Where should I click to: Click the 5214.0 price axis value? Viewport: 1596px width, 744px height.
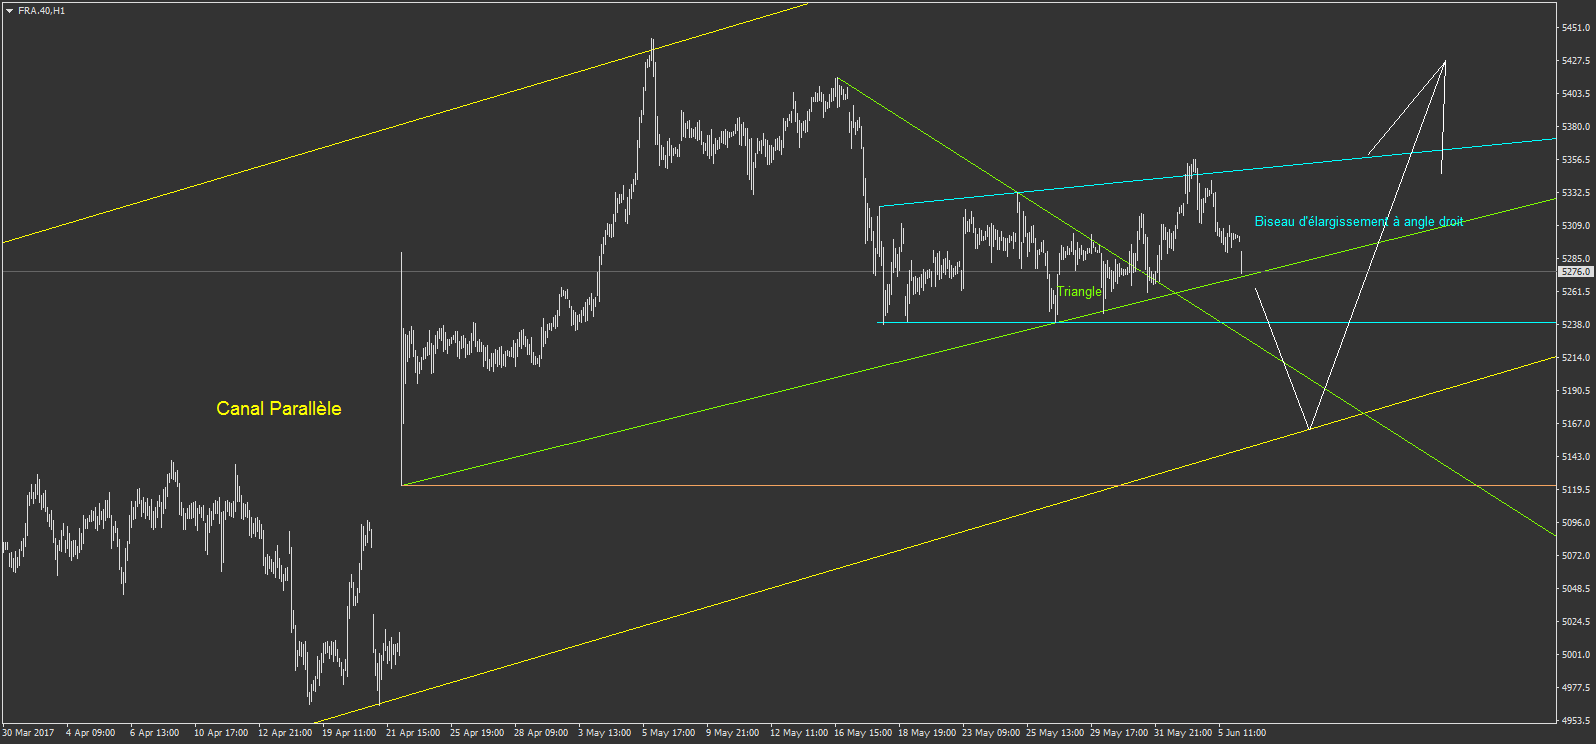coord(1576,358)
